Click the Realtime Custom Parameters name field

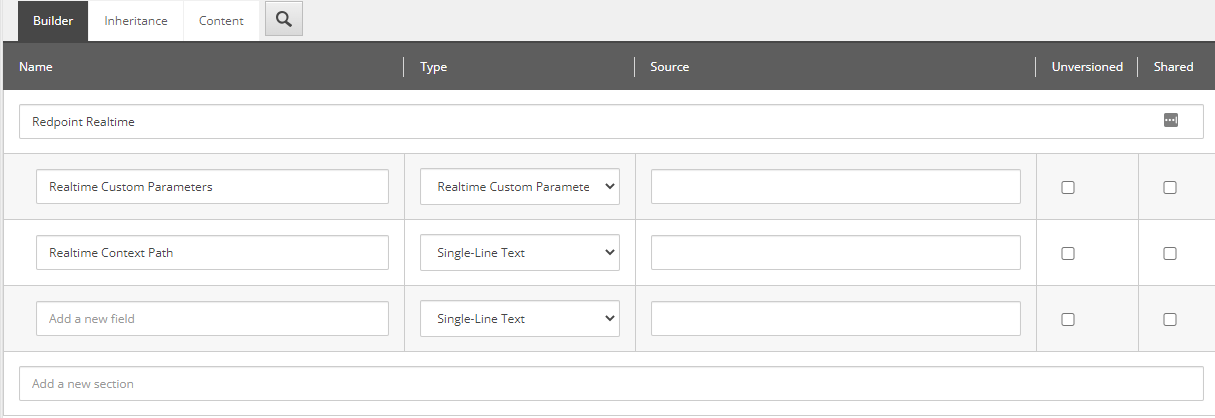(x=212, y=187)
